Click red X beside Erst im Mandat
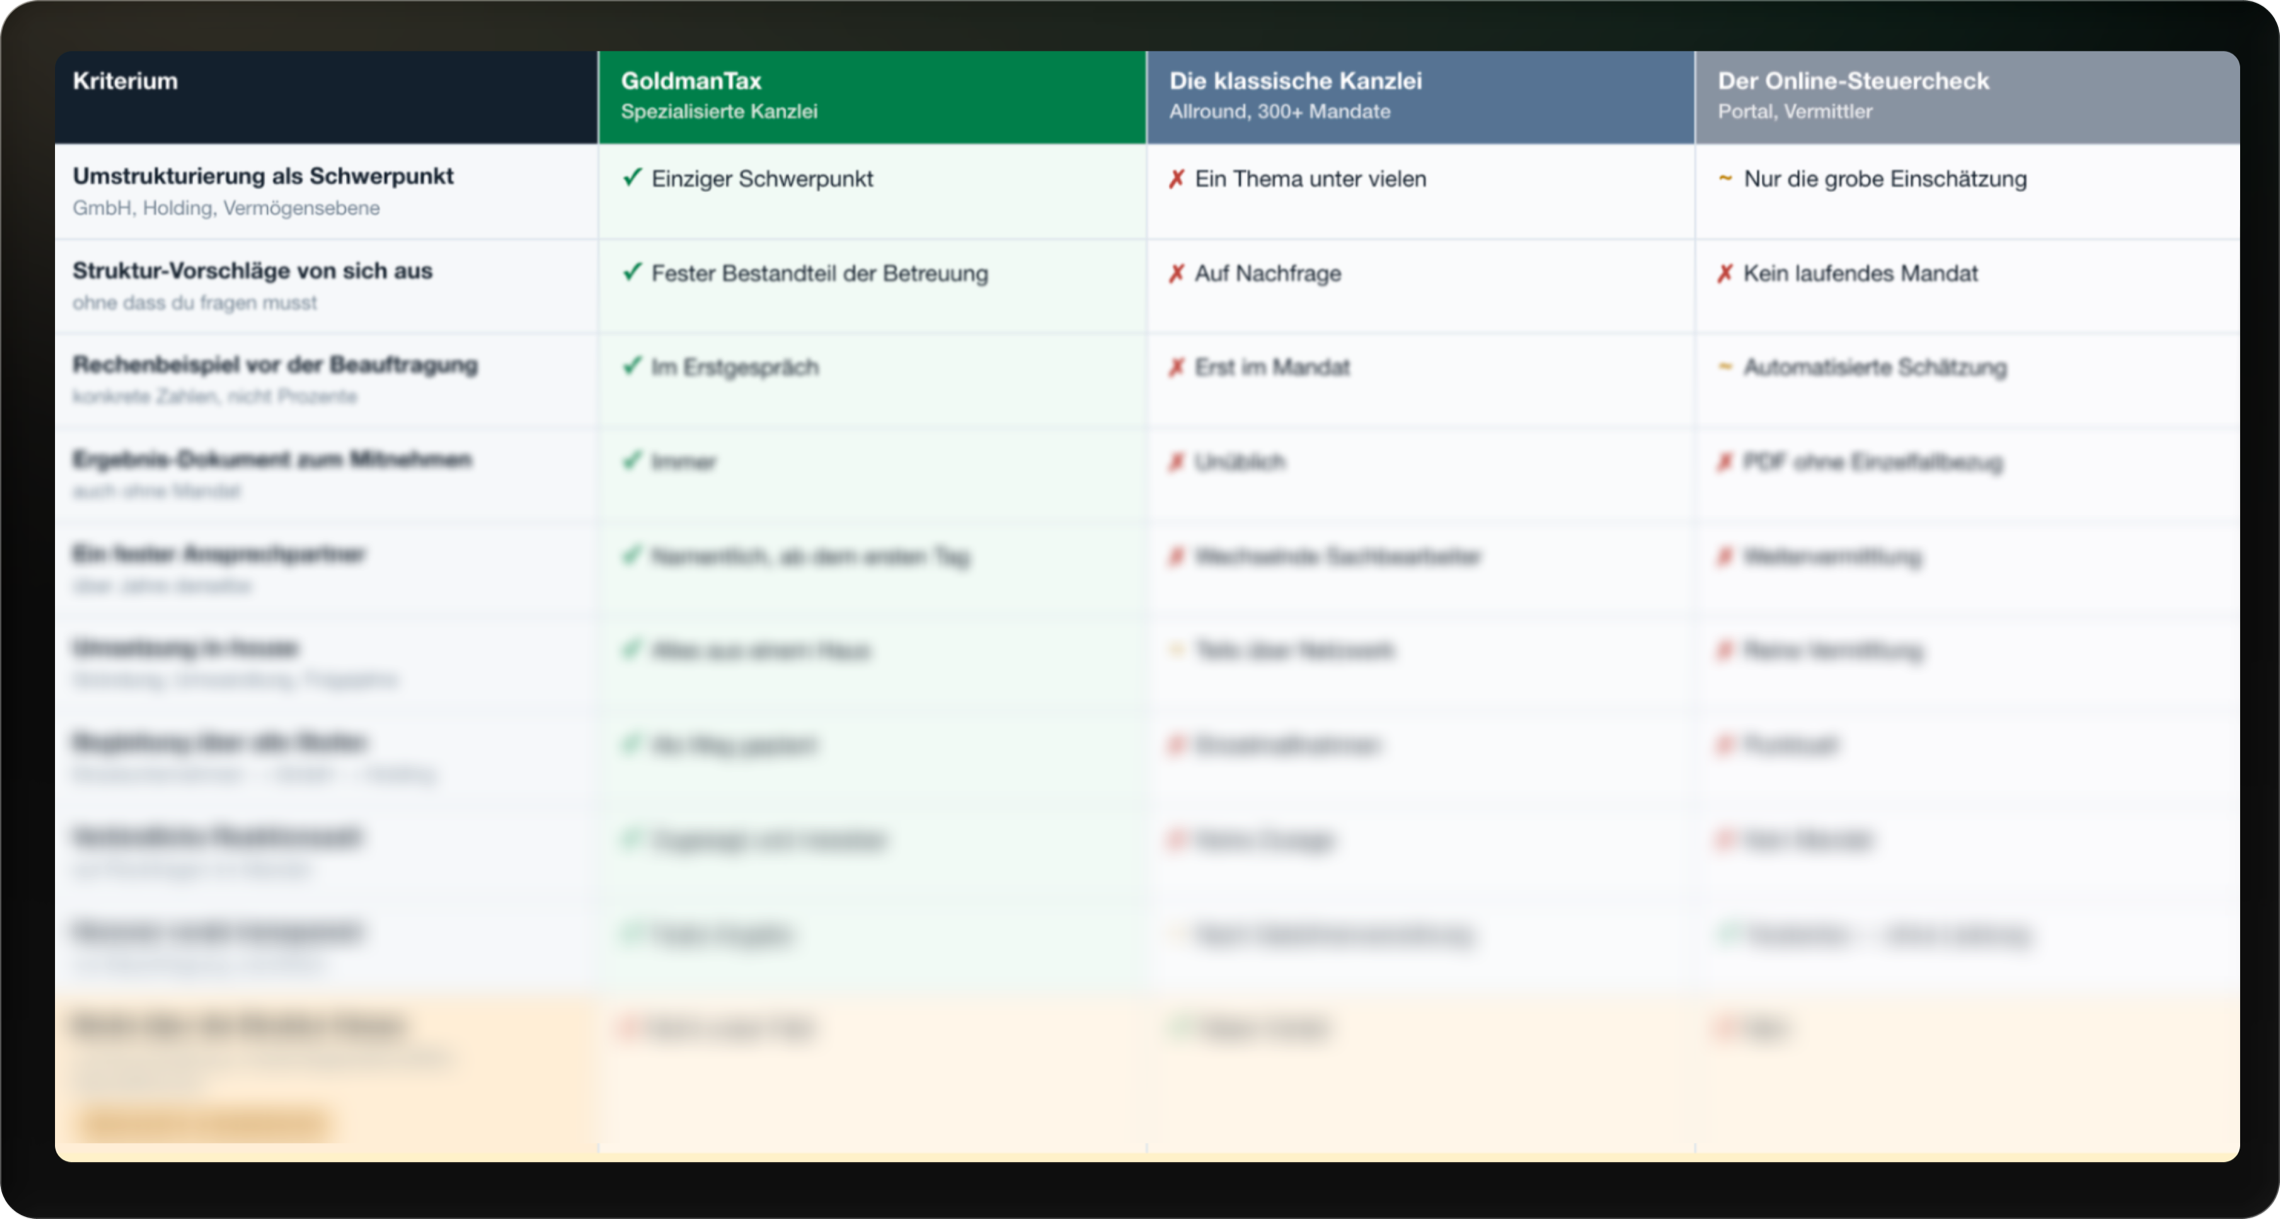 click(1177, 367)
